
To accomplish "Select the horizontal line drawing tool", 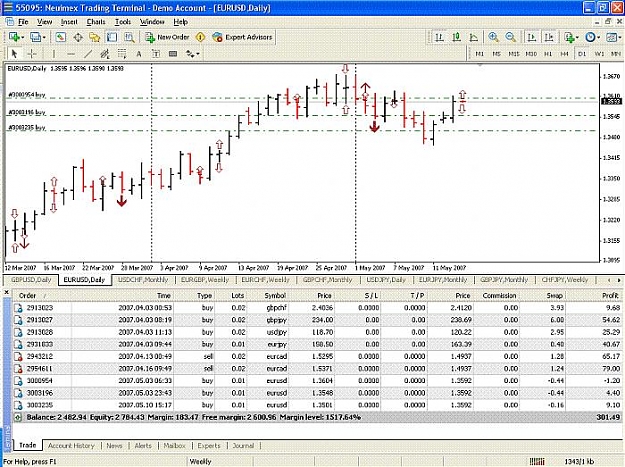I will [71, 54].
